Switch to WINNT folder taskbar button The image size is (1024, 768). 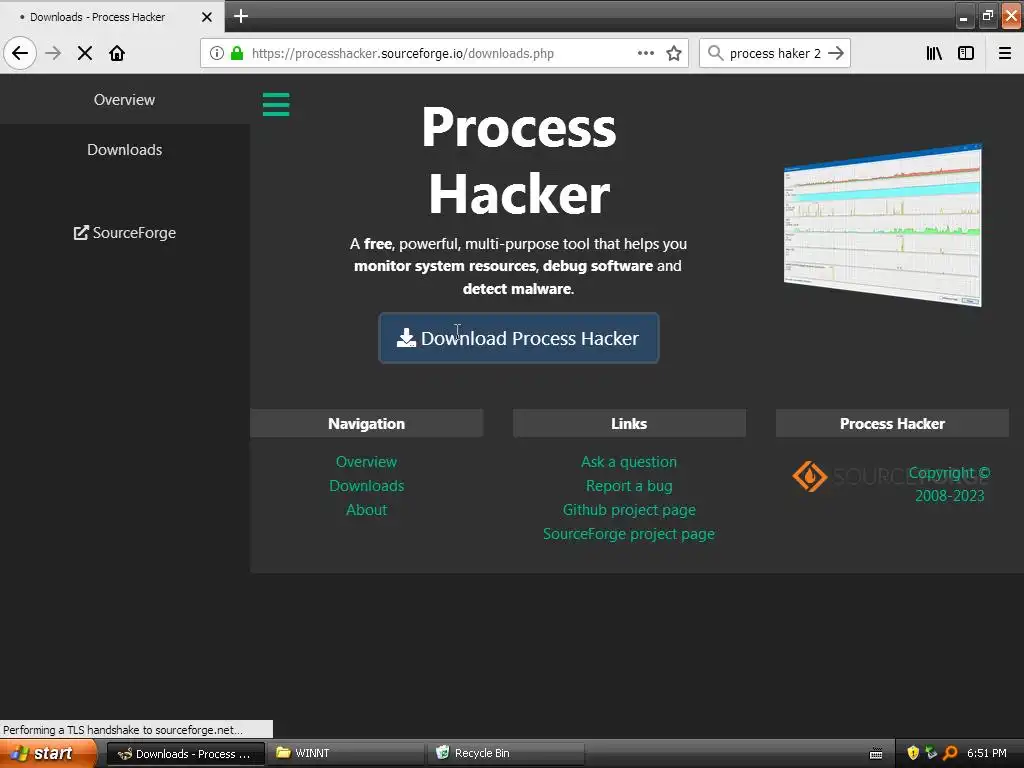[x=348, y=753]
